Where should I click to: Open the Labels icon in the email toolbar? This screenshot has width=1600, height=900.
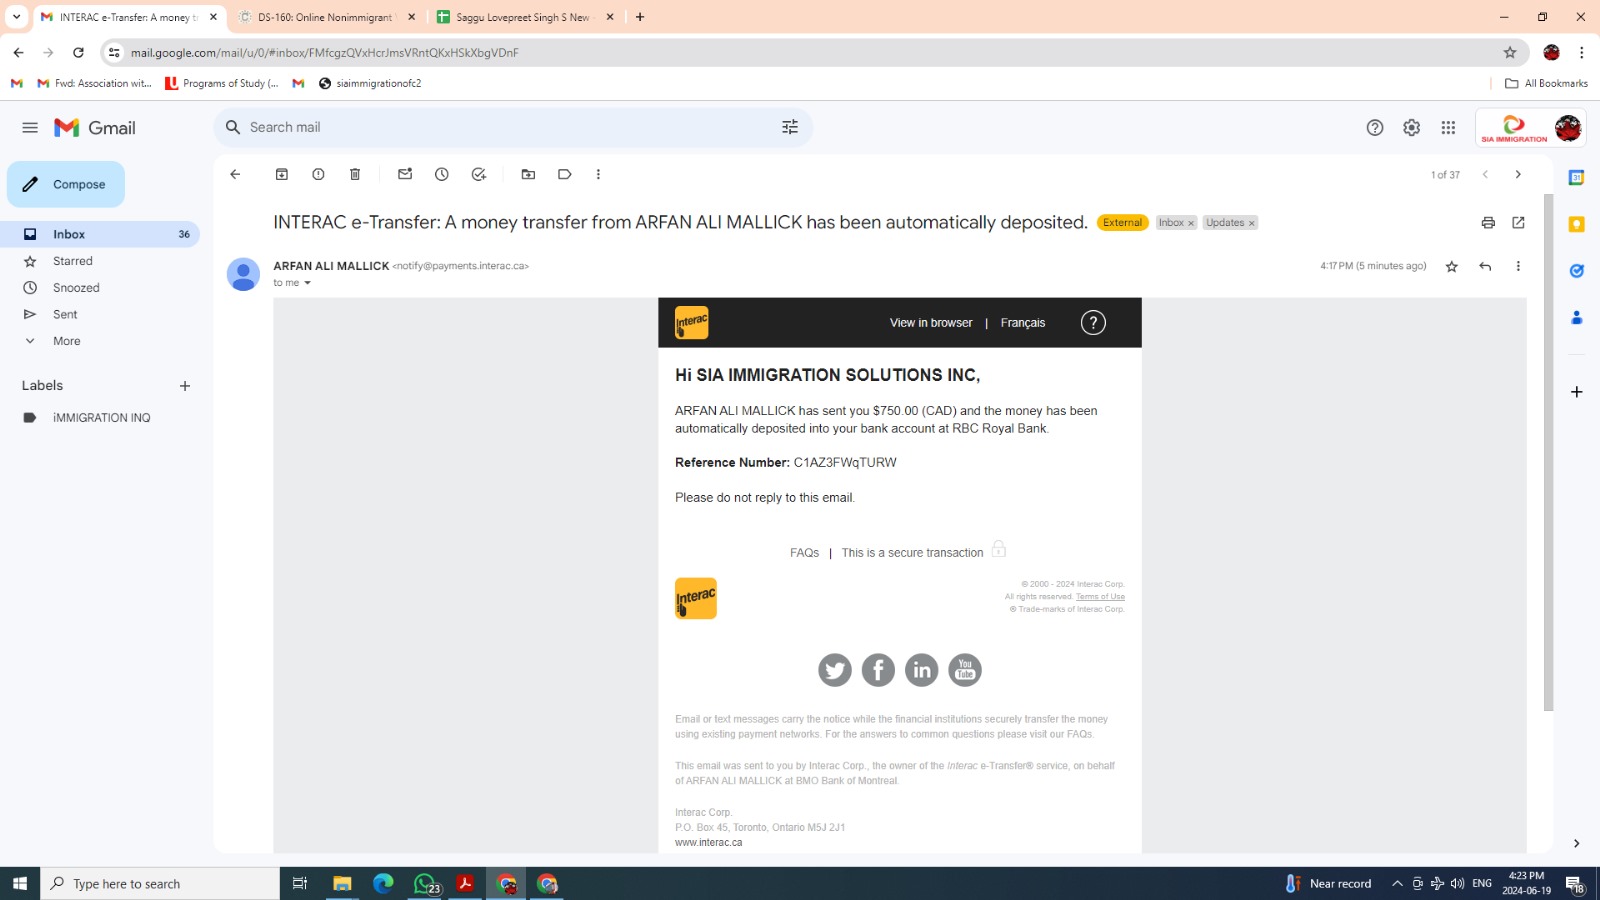pyautogui.click(x=565, y=174)
